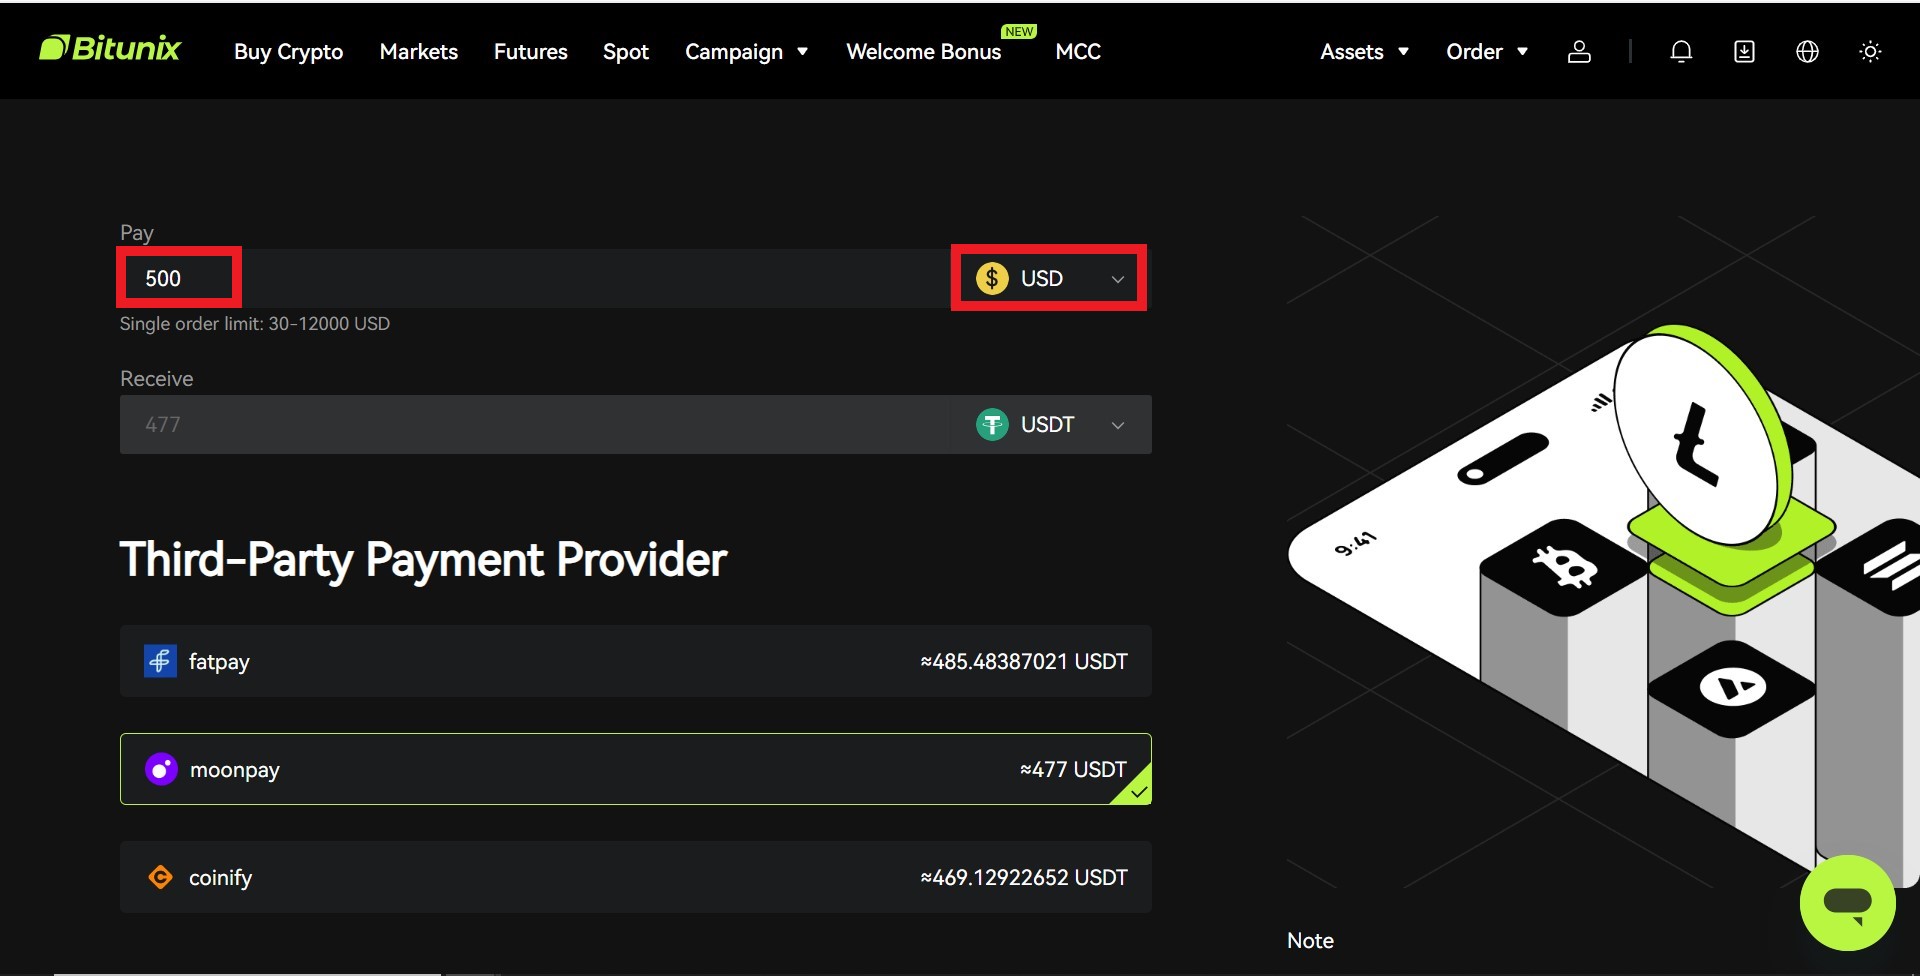Click the moonpay logo icon
Image resolution: width=1920 pixels, height=976 pixels.
click(x=161, y=769)
